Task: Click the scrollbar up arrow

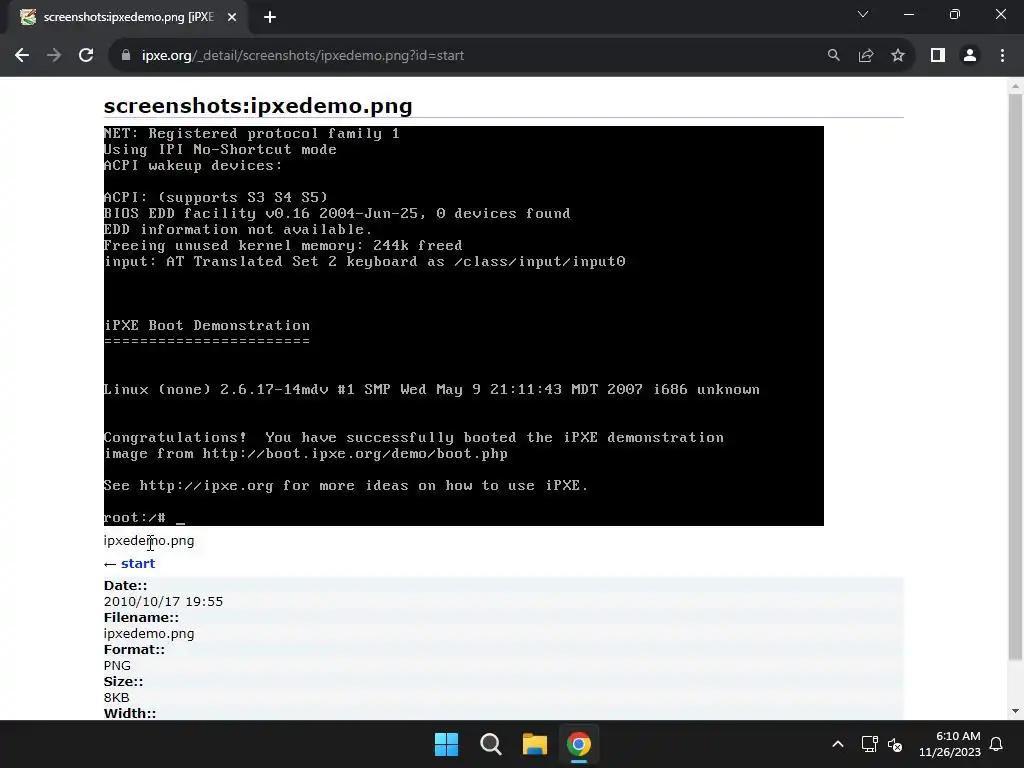Action: point(1015,85)
